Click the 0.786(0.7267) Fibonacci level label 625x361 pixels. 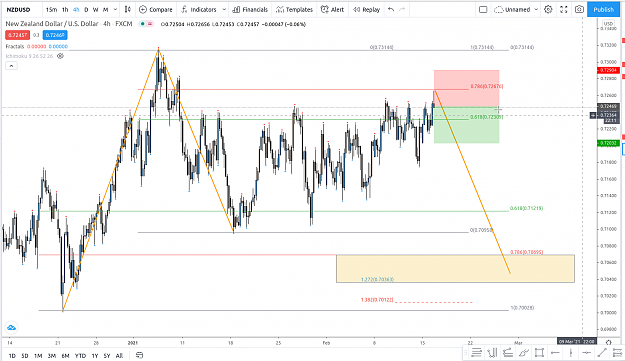(x=487, y=86)
